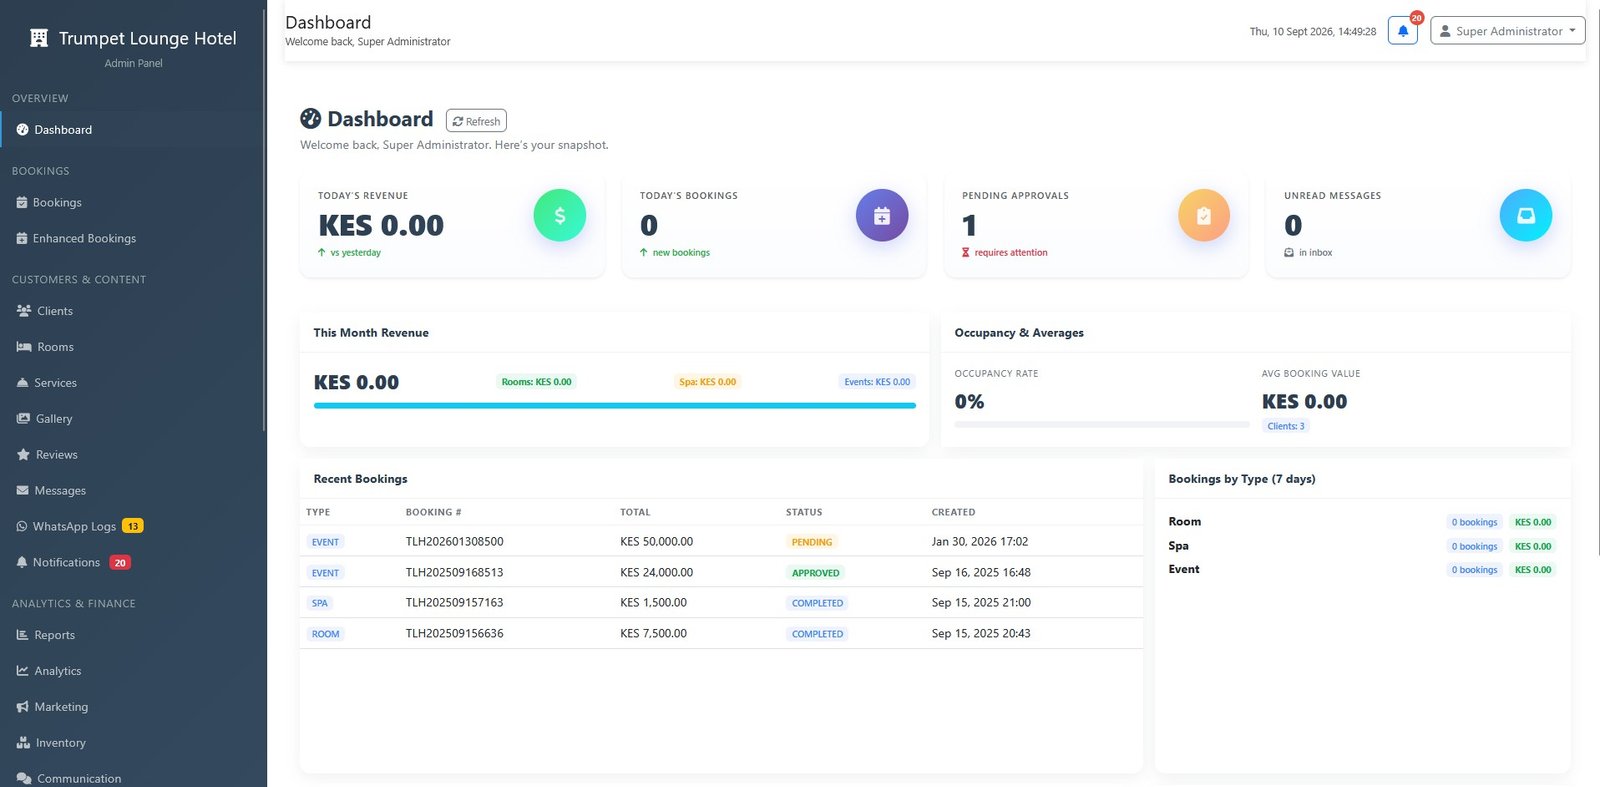Screen dimensions: 1600x787
Task: Click the ROOM type badge
Action: [326, 634]
